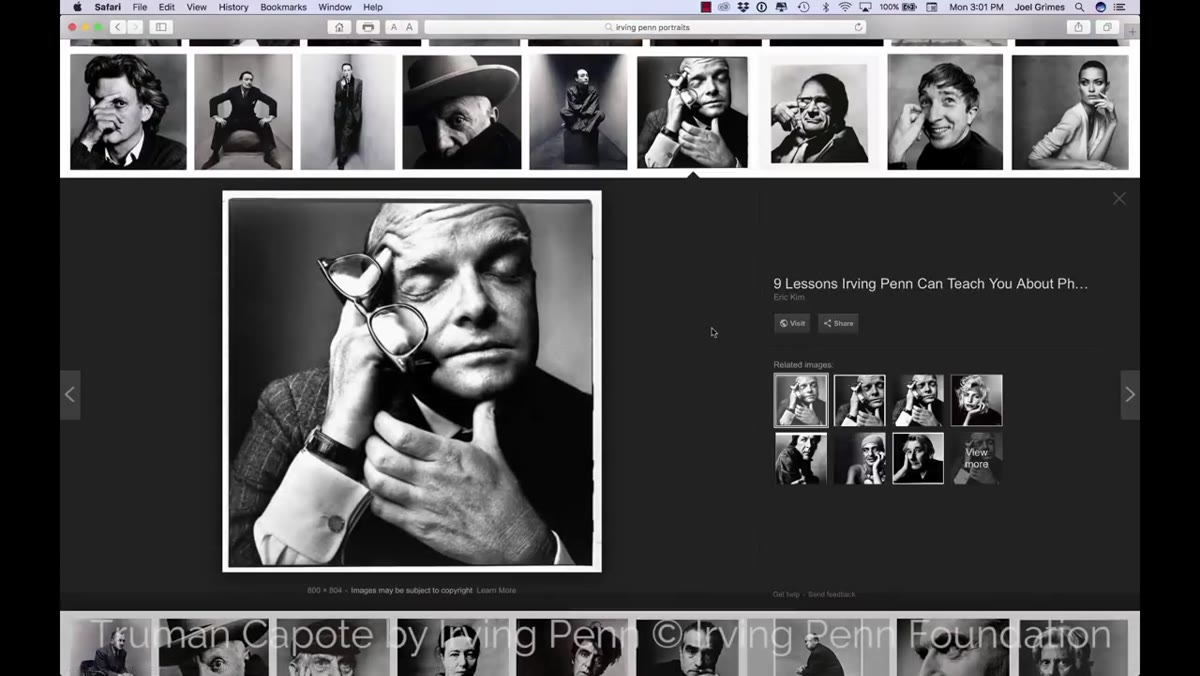Open the '9 Lessons Irving Penn' title link
1200x676 pixels.
[930, 284]
